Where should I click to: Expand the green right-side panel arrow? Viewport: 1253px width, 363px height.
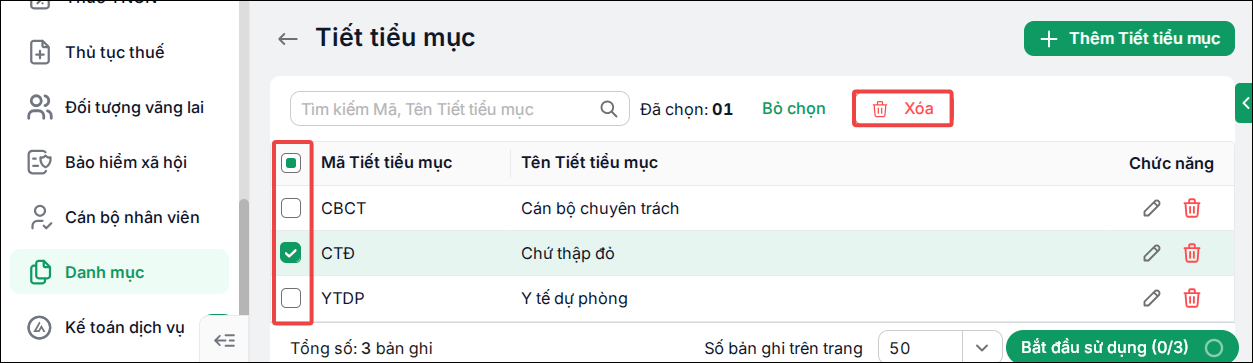(1245, 102)
